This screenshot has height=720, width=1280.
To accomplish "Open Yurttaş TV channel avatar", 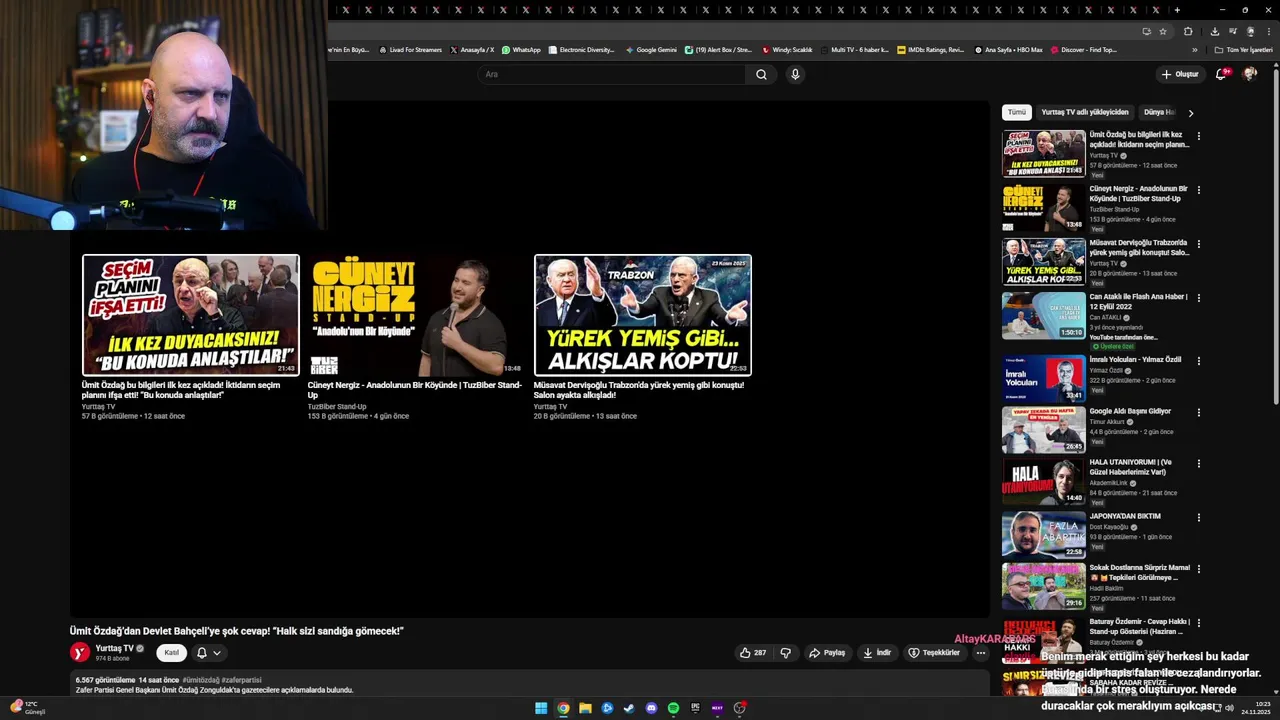I will click(x=80, y=652).
